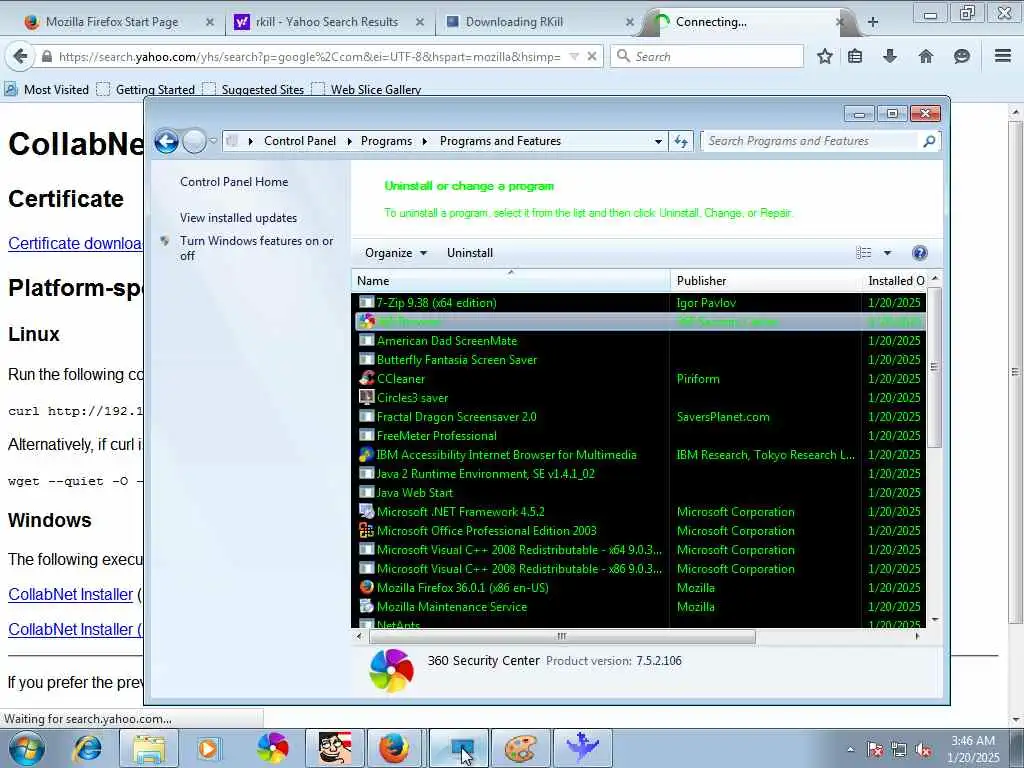Open the Firefox chat bubble icon
This screenshot has width=1024, height=768.
point(961,57)
